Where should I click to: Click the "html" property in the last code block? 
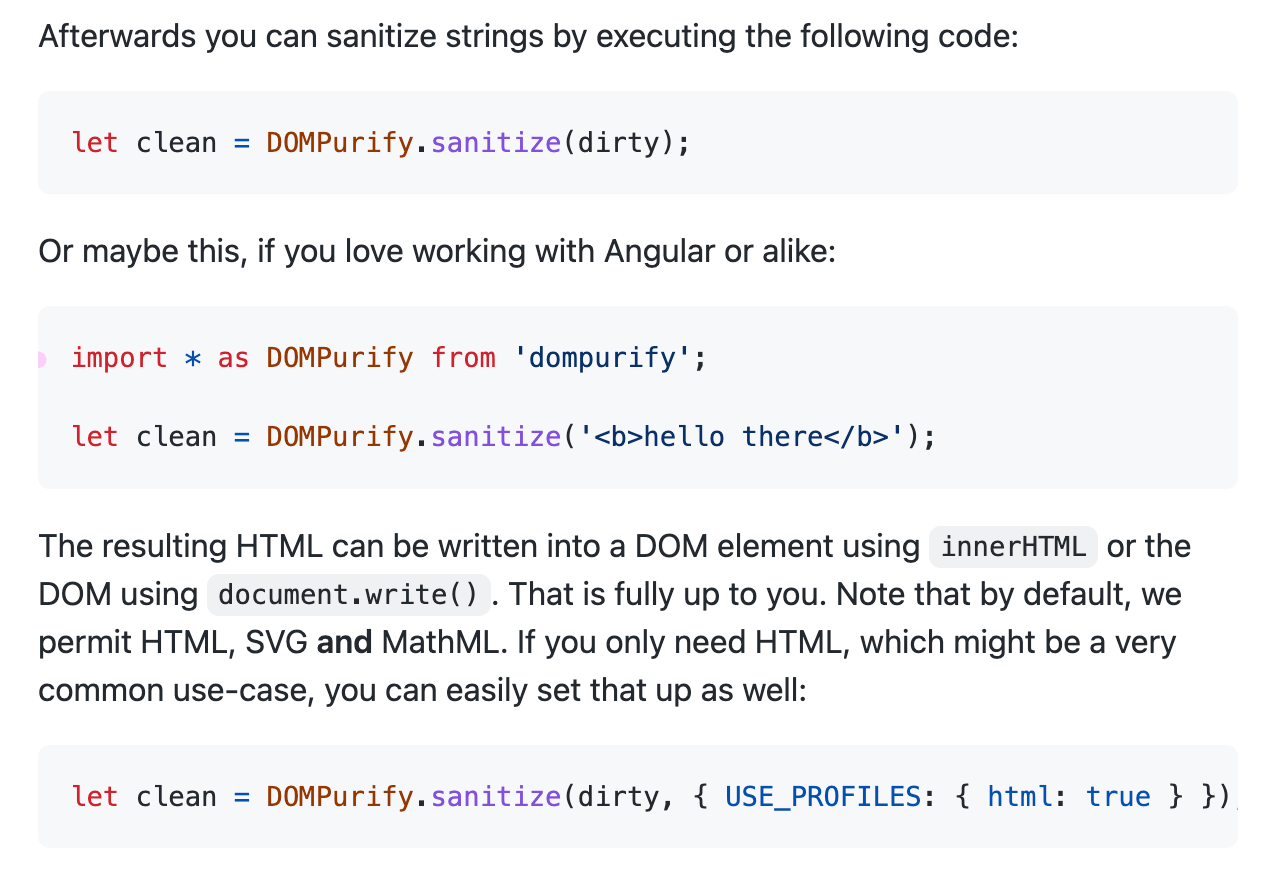click(1019, 797)
